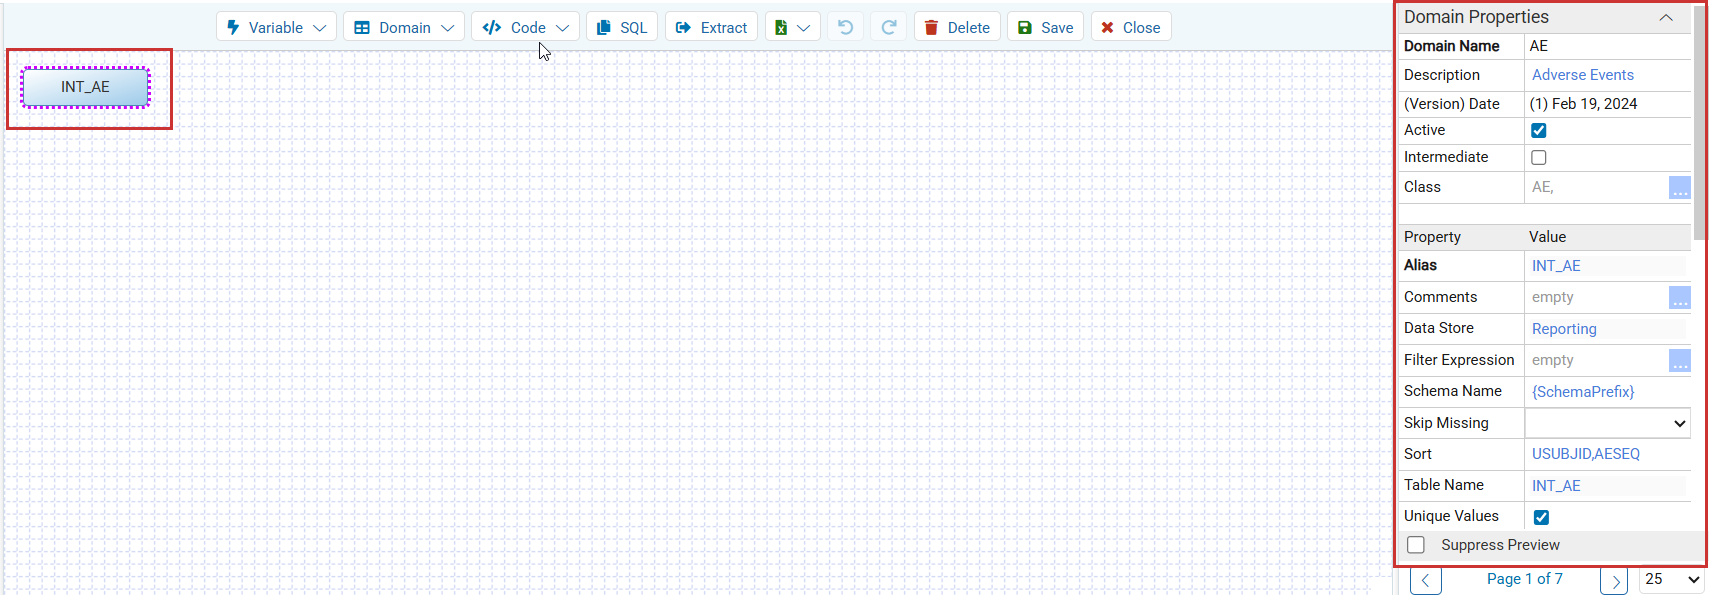Open Filter Expression ellipsis button
Screen dimensions: 1709x595
(1680, 360)
